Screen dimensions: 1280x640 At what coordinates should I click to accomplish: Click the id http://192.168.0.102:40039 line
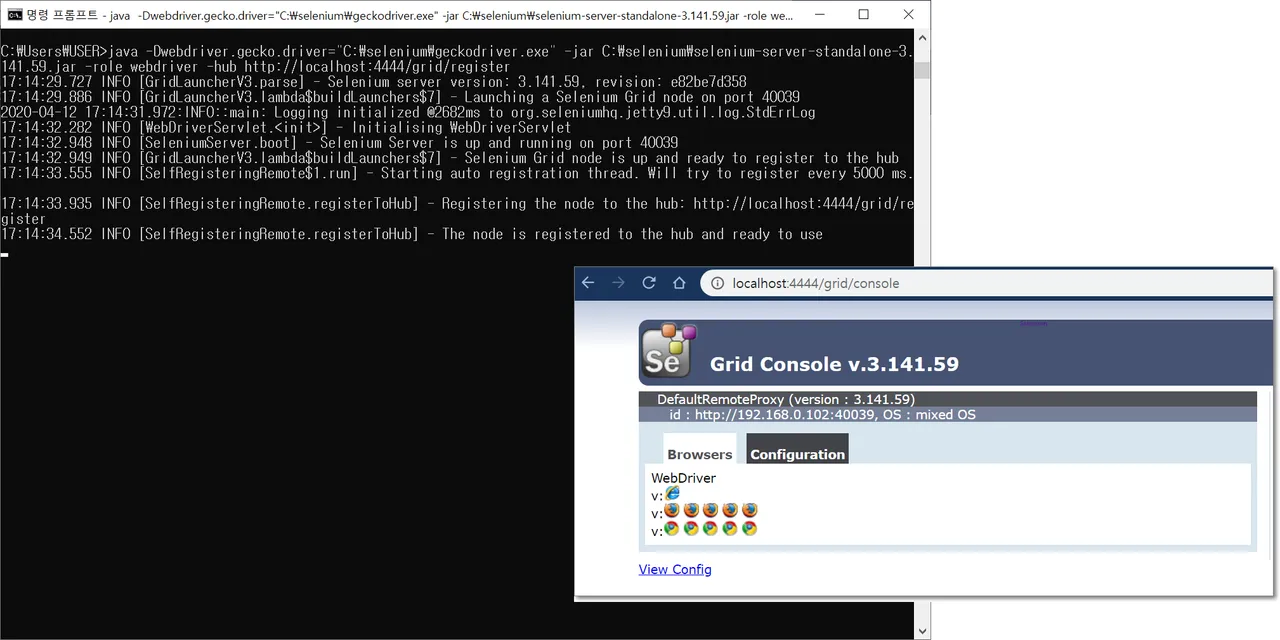pos(823,414)
